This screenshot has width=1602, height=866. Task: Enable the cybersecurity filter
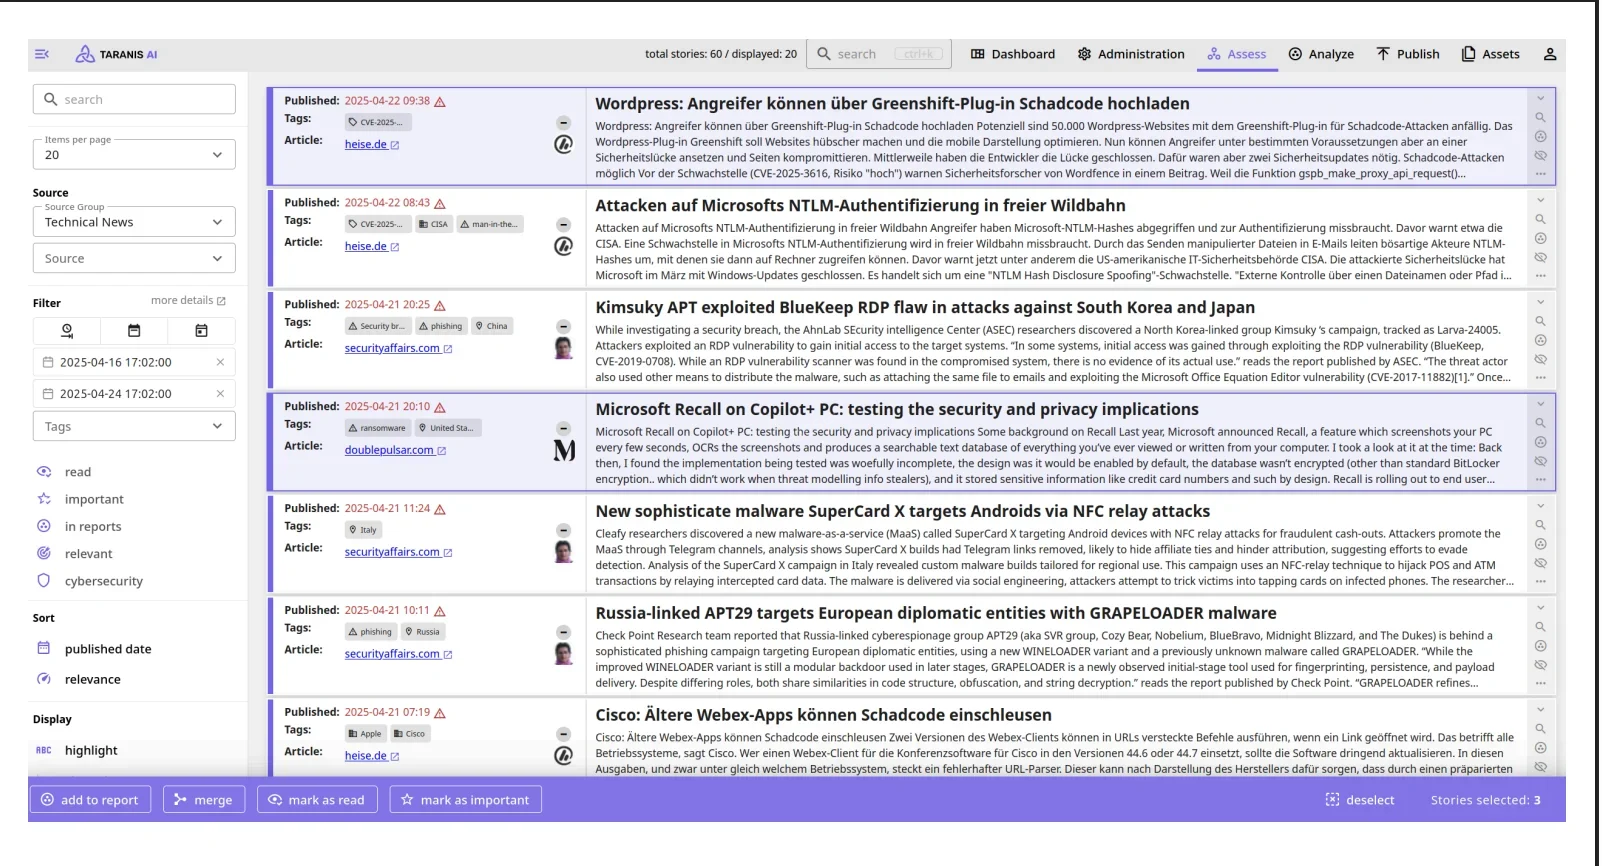pyautogui.click(x=103, y=581)
